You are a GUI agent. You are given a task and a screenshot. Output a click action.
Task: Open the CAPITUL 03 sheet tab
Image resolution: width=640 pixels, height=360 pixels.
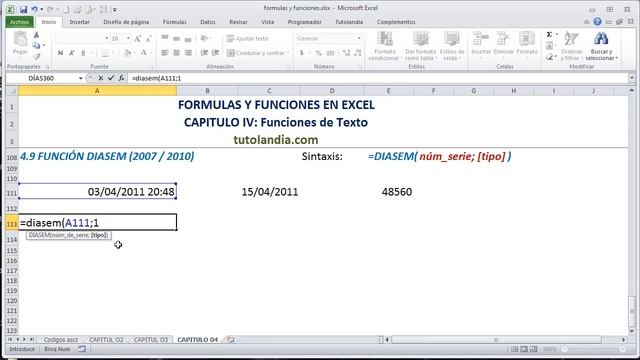pyautogui.click(x=151, y=340)
